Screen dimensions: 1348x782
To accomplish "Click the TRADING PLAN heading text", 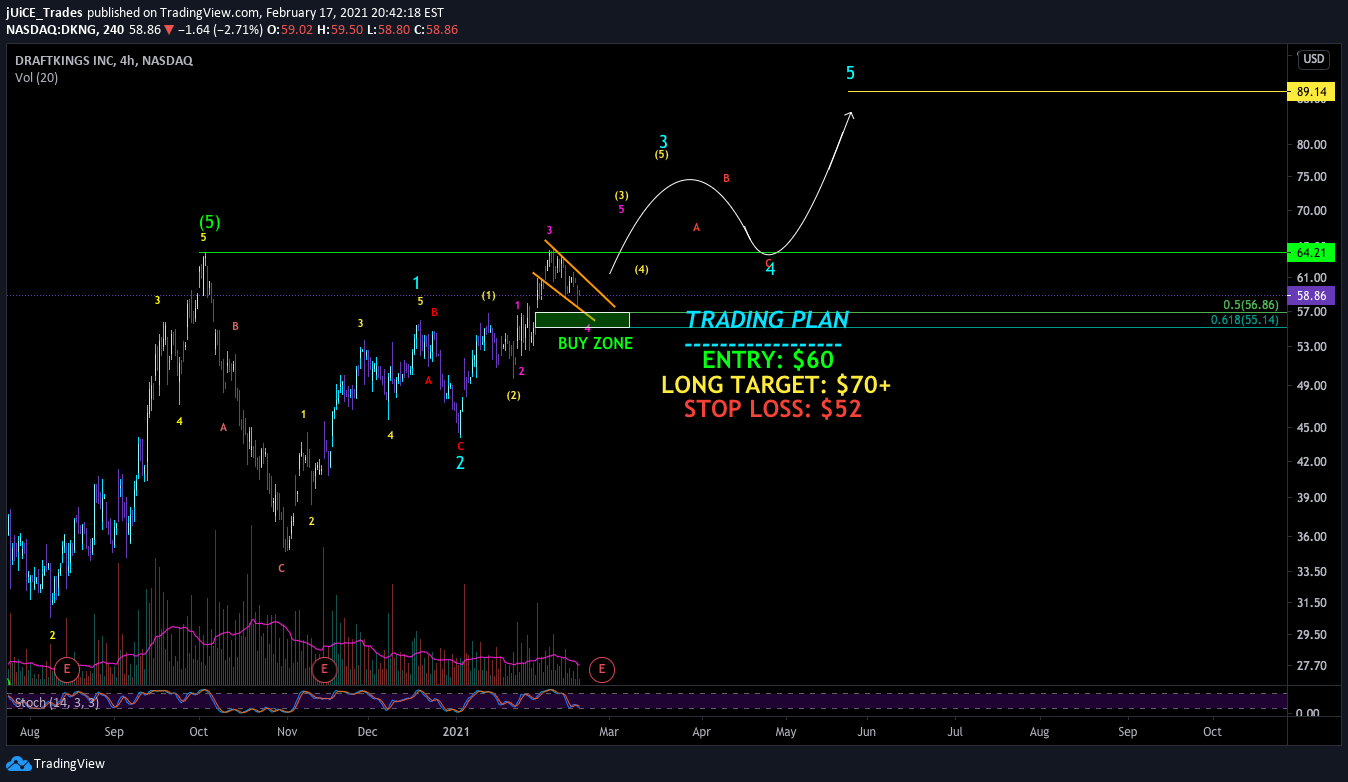I will (x=767, y=320).
